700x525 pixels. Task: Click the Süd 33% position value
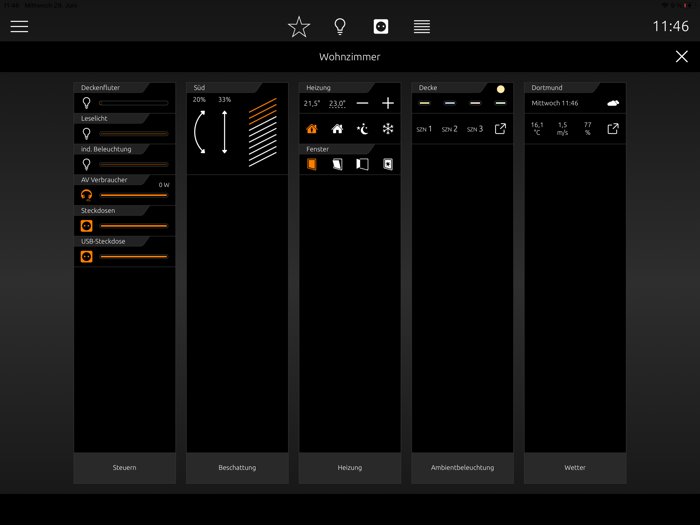pos(225,100)
